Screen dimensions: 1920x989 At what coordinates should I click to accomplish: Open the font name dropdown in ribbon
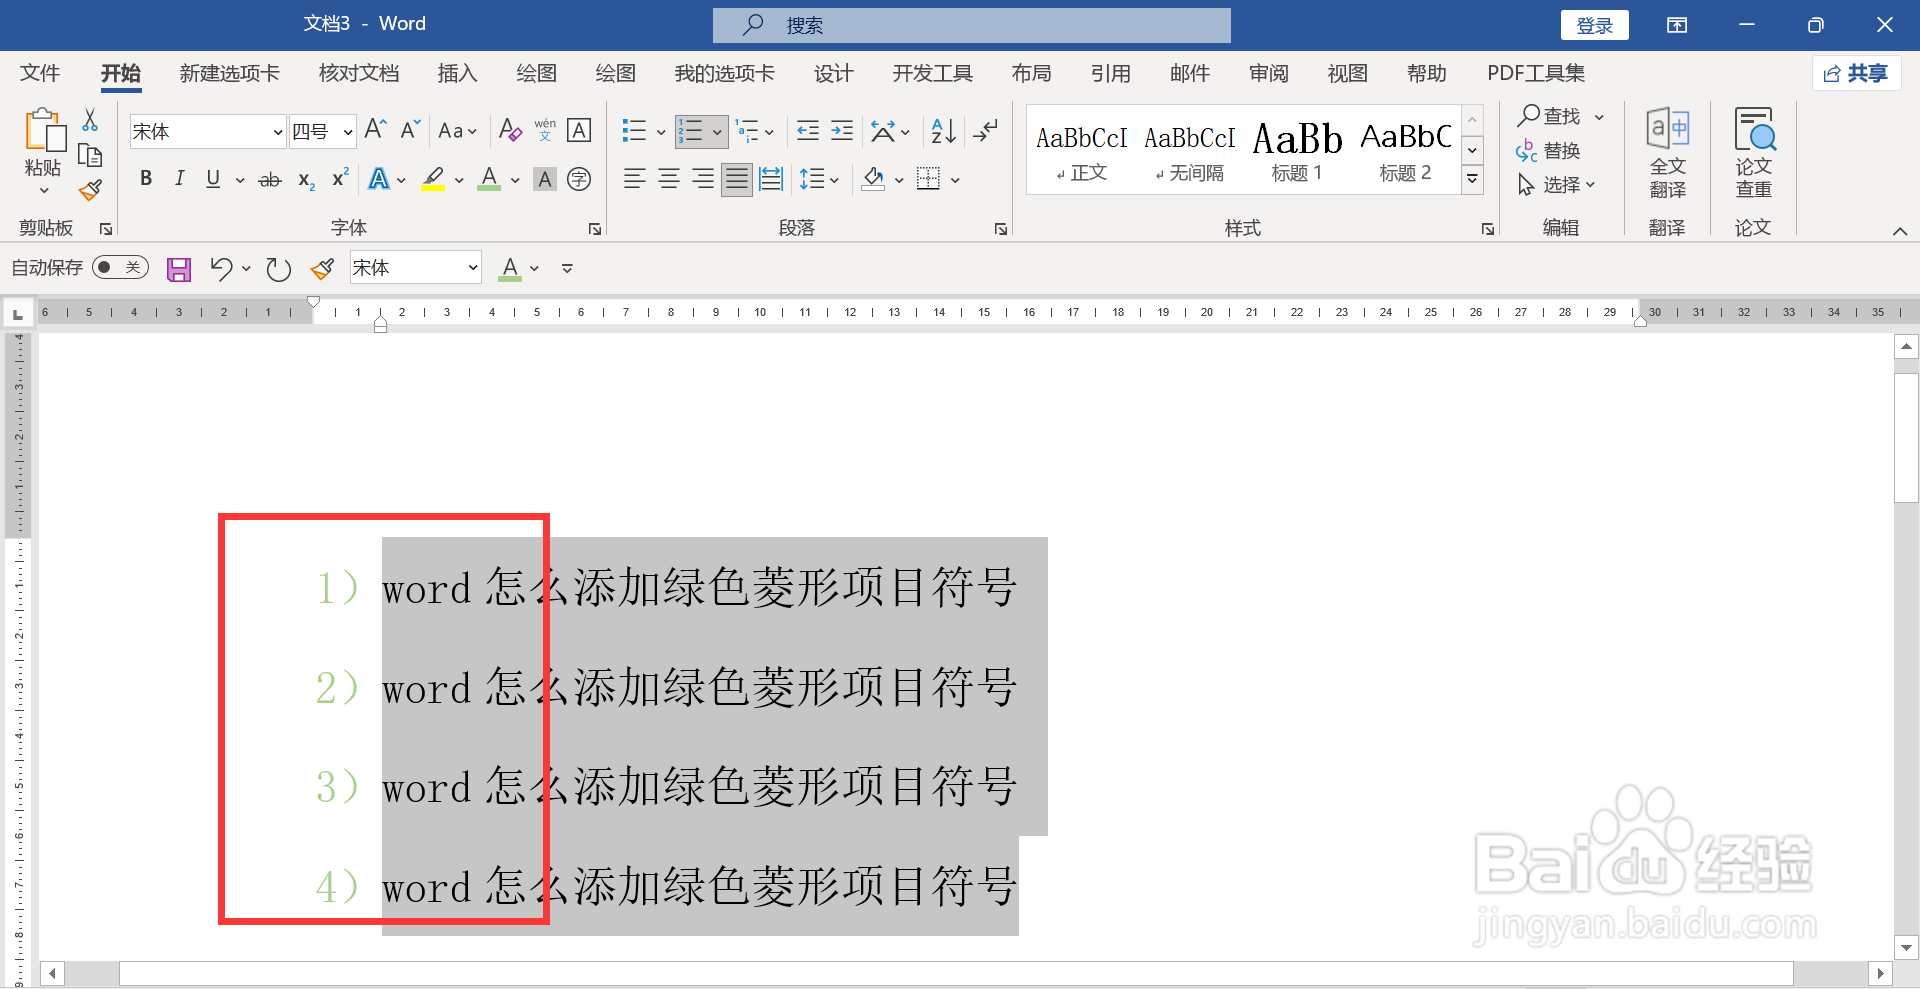click(278, 132)
